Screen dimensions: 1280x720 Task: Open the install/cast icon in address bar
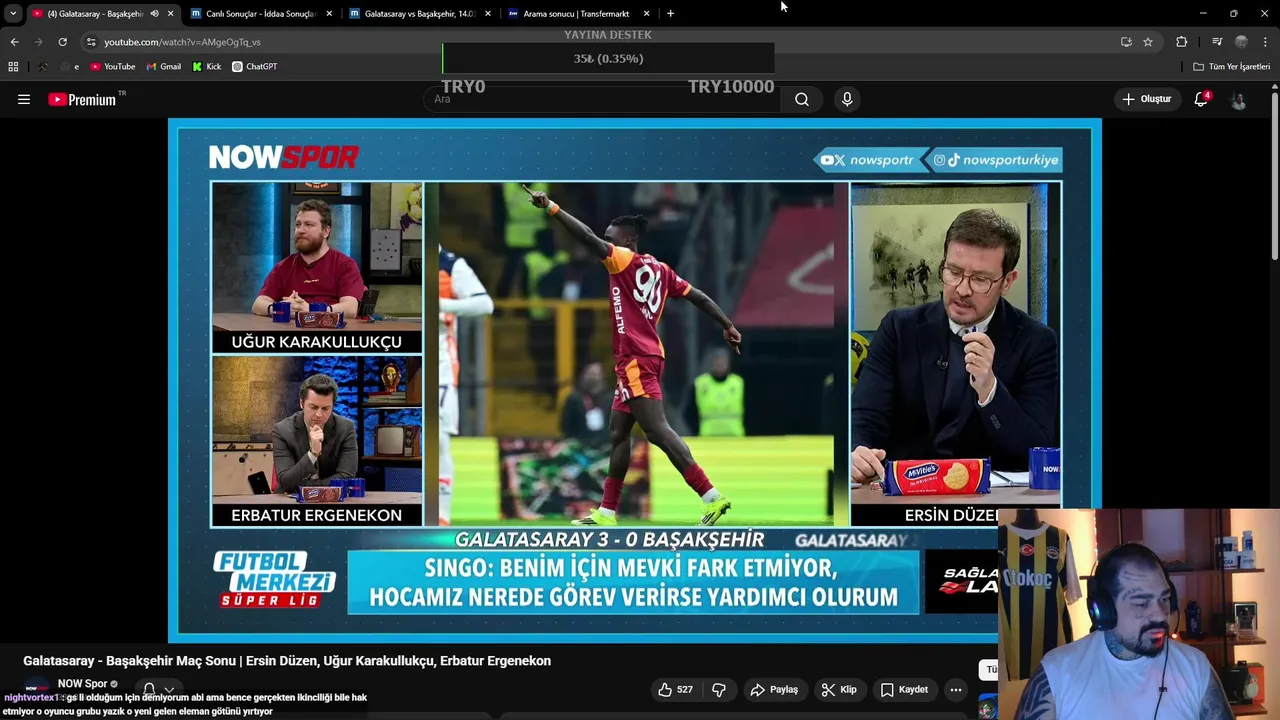coord(1126,42)
